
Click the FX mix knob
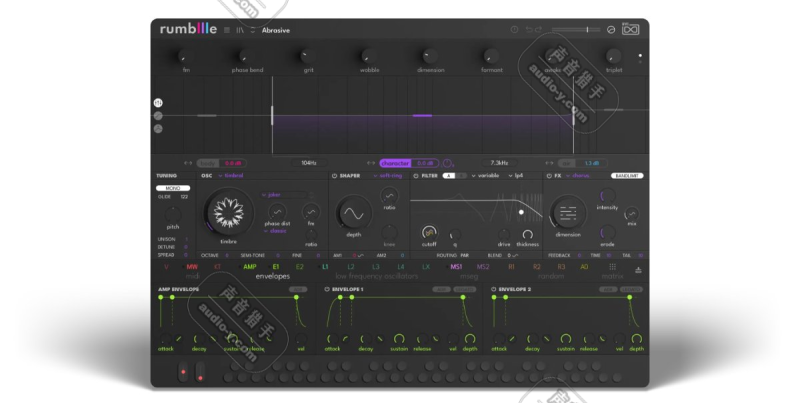(632, 214)
